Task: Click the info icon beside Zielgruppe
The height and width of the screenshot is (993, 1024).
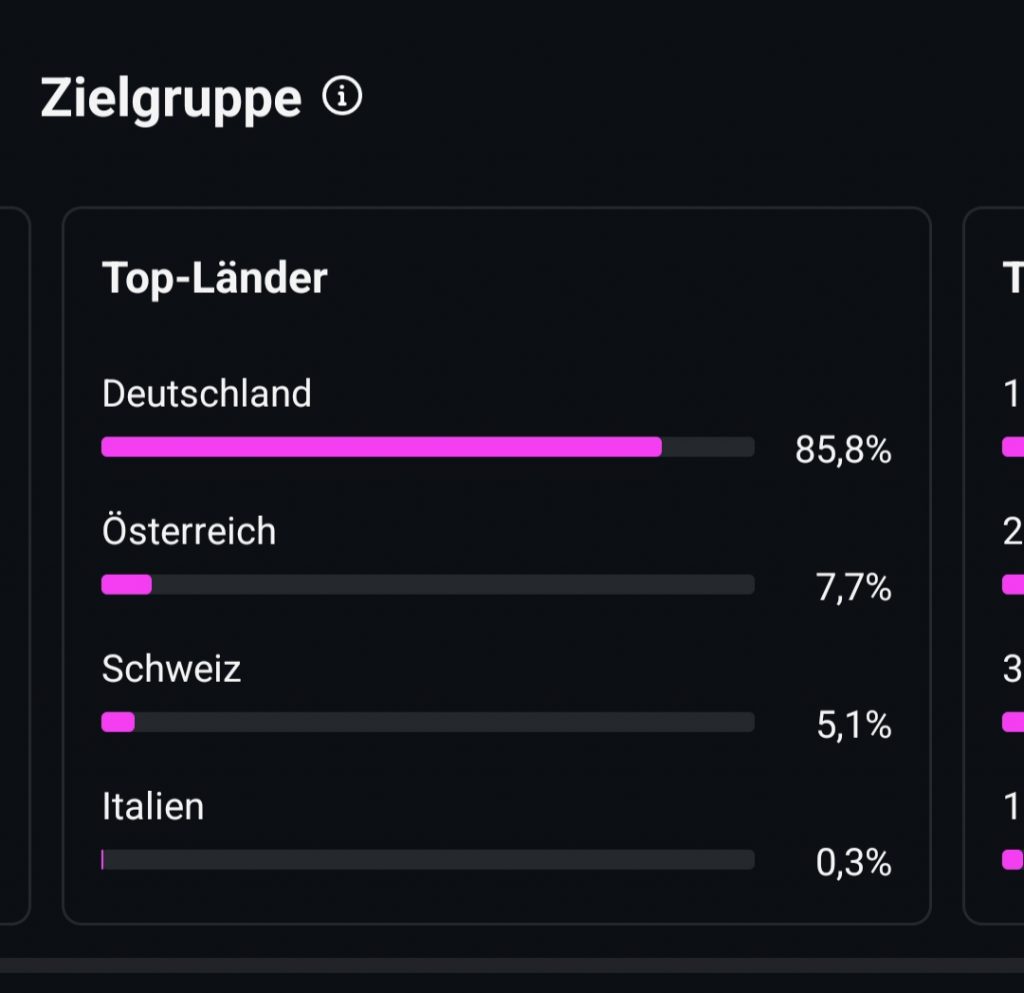Action: coord(342,97)
